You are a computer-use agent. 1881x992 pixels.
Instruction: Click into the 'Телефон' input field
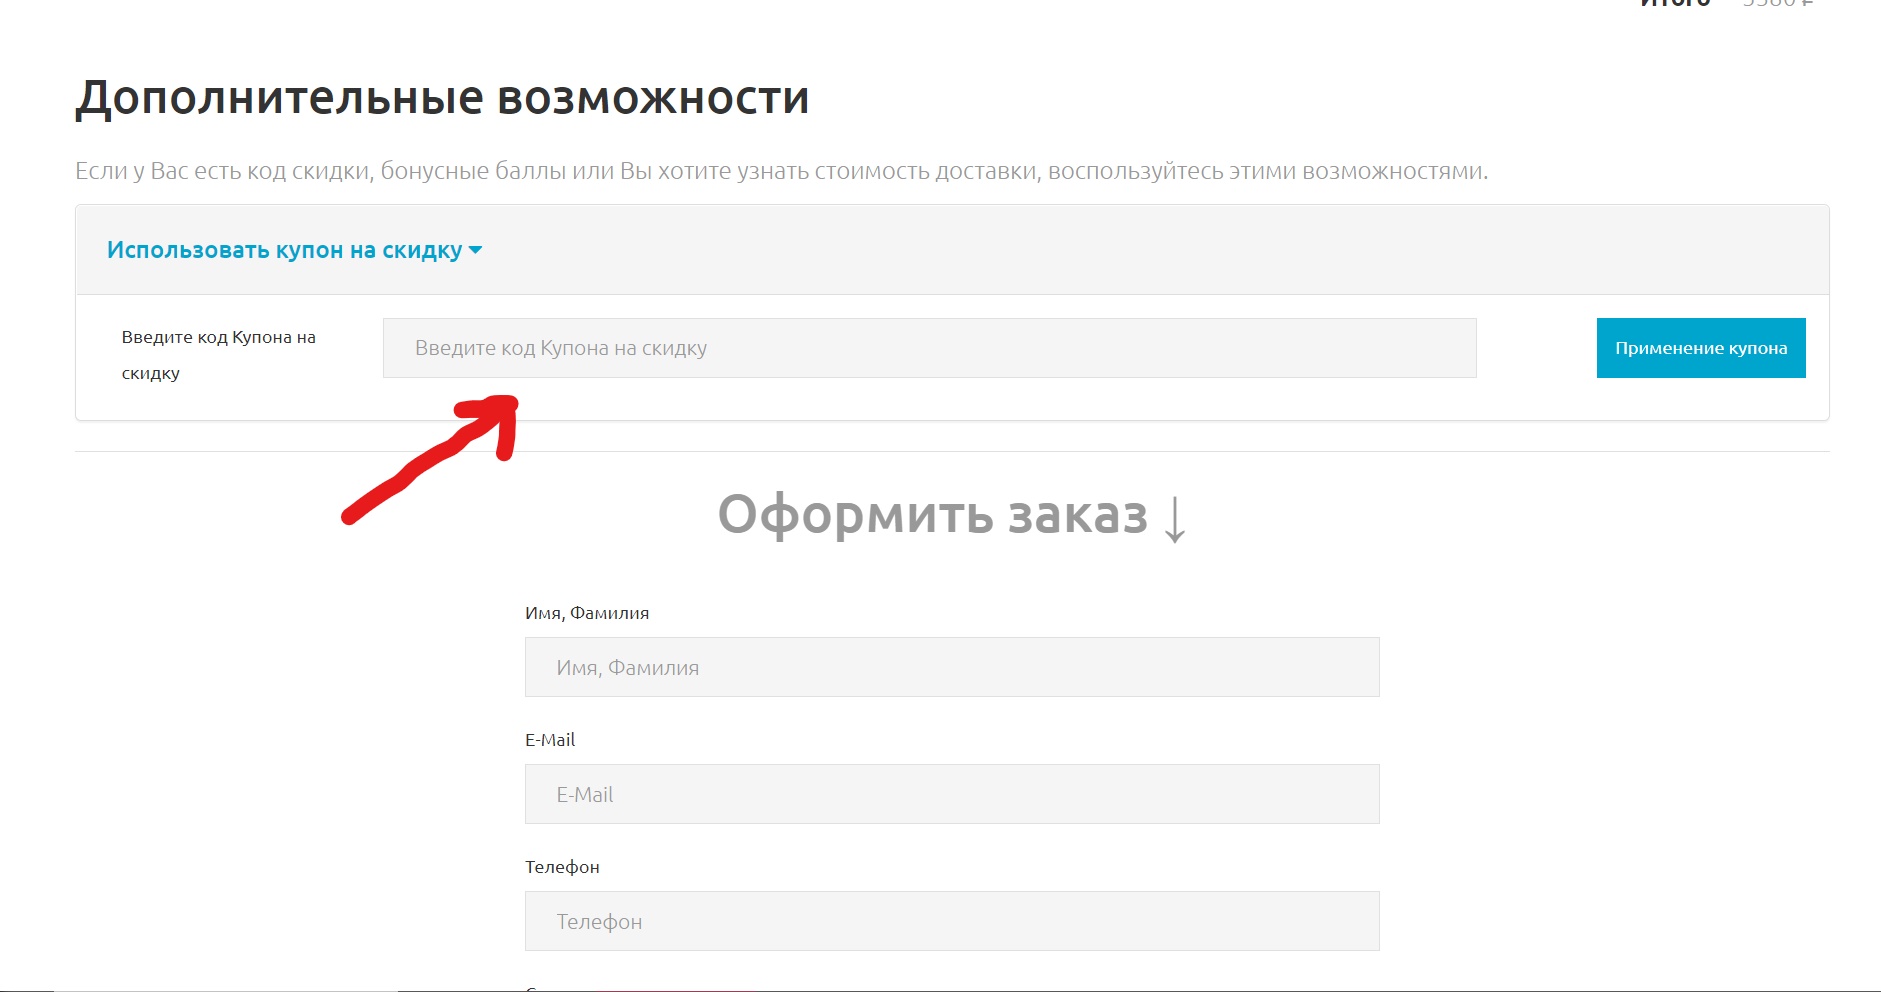(x=951, y=921)
